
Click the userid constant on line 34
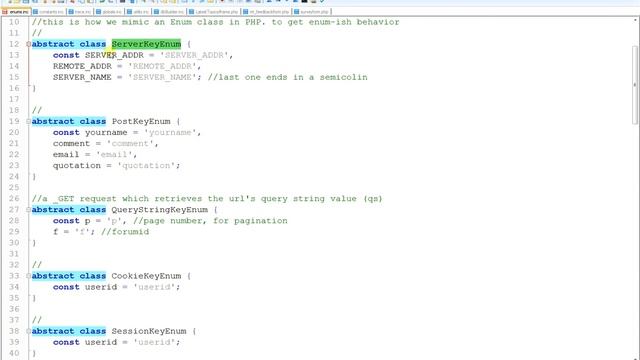(x=101, y=287)
